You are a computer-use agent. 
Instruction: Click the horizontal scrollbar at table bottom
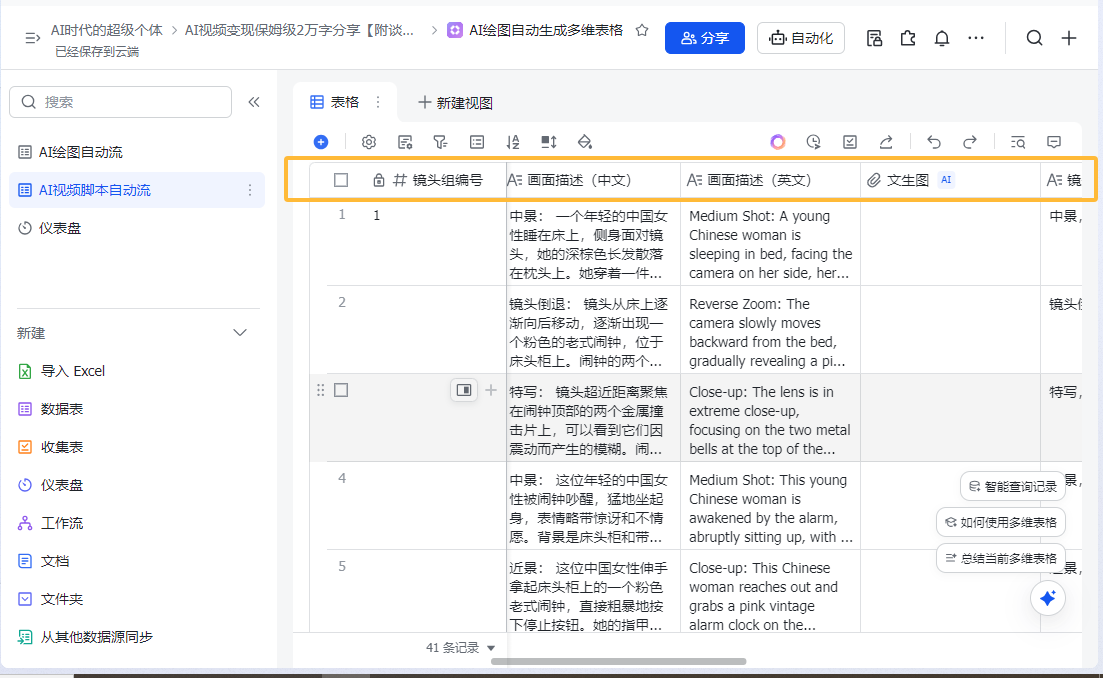618,661
